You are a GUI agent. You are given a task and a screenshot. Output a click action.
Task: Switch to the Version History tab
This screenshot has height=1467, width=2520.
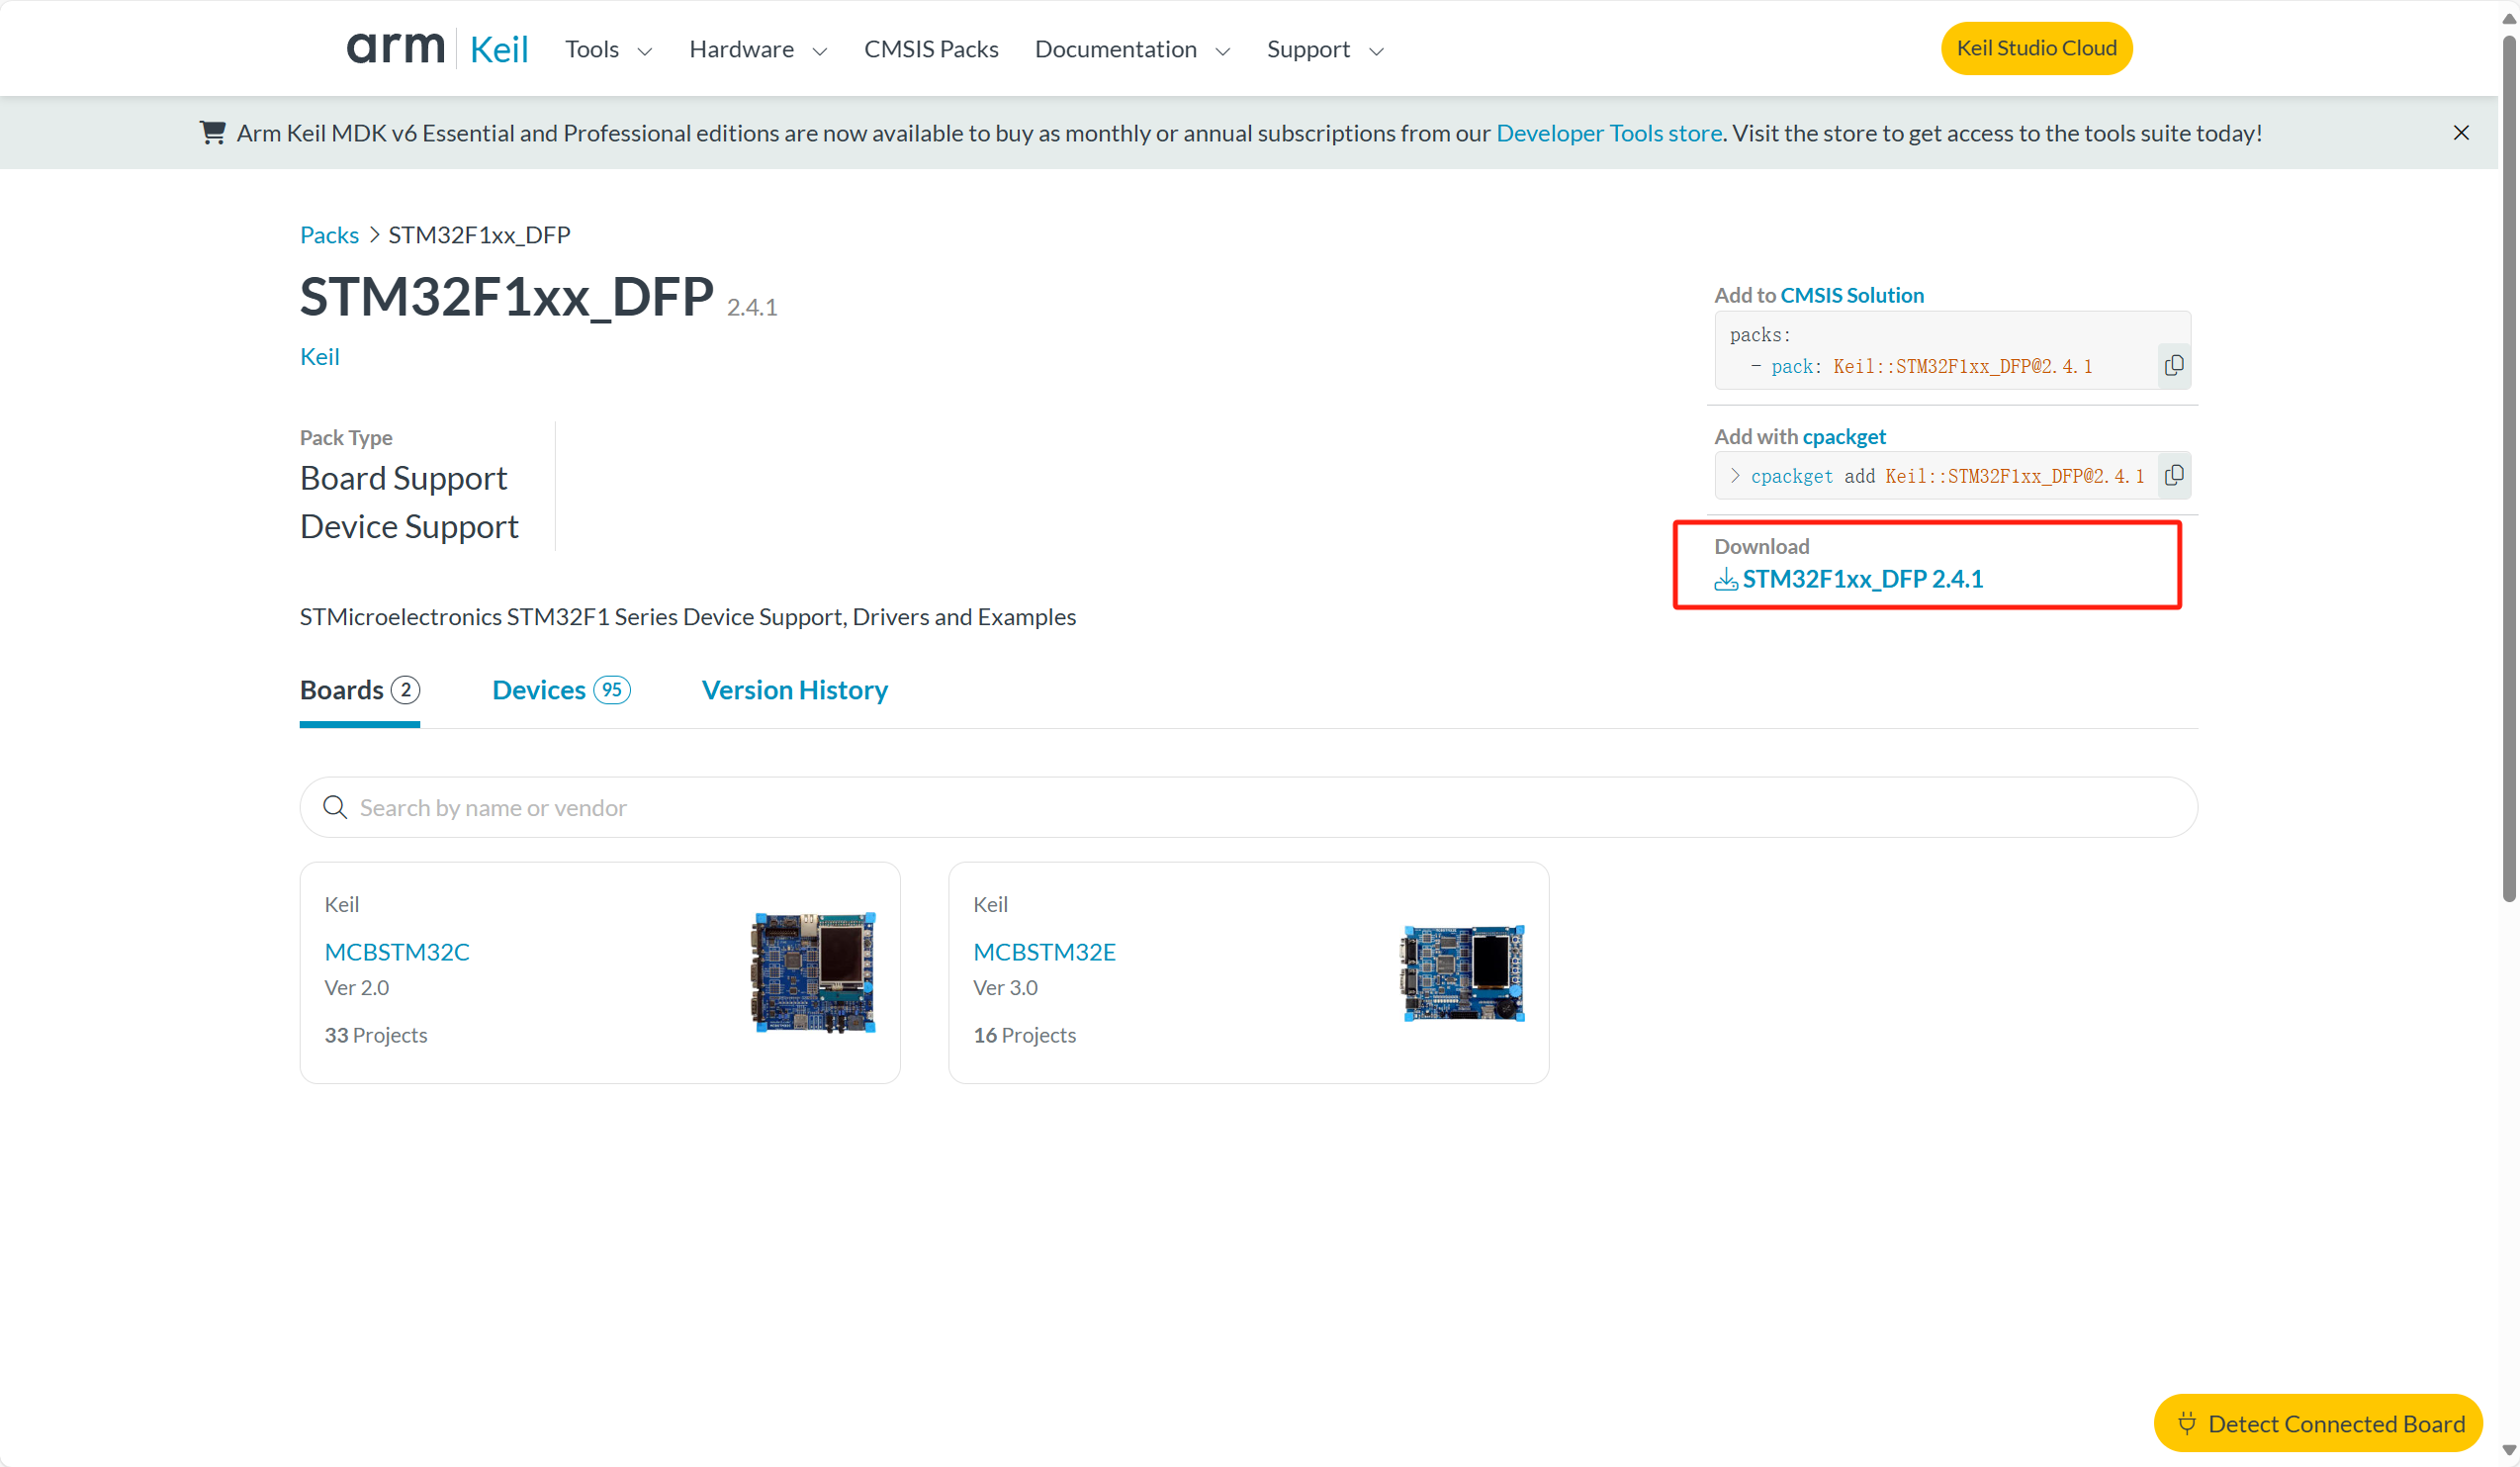[794, 690]
